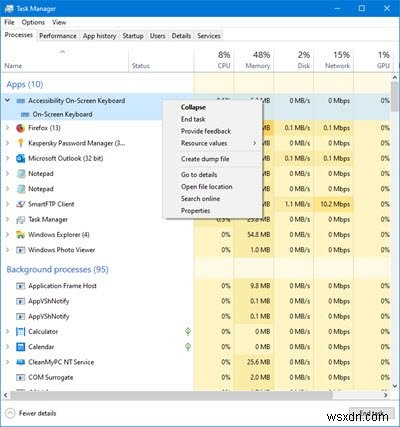Switch to the App history tab
This screenshot has height=427, width=400.
(x=99, y=36)
